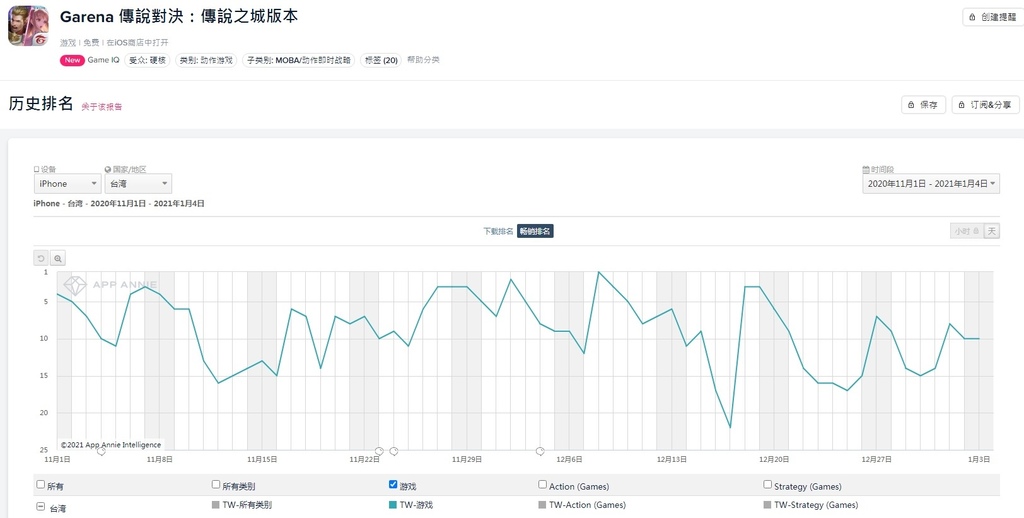Click the 国家/地区 globe icon
The width and height of the screenshot is (1024, 518).
[108, 169]
